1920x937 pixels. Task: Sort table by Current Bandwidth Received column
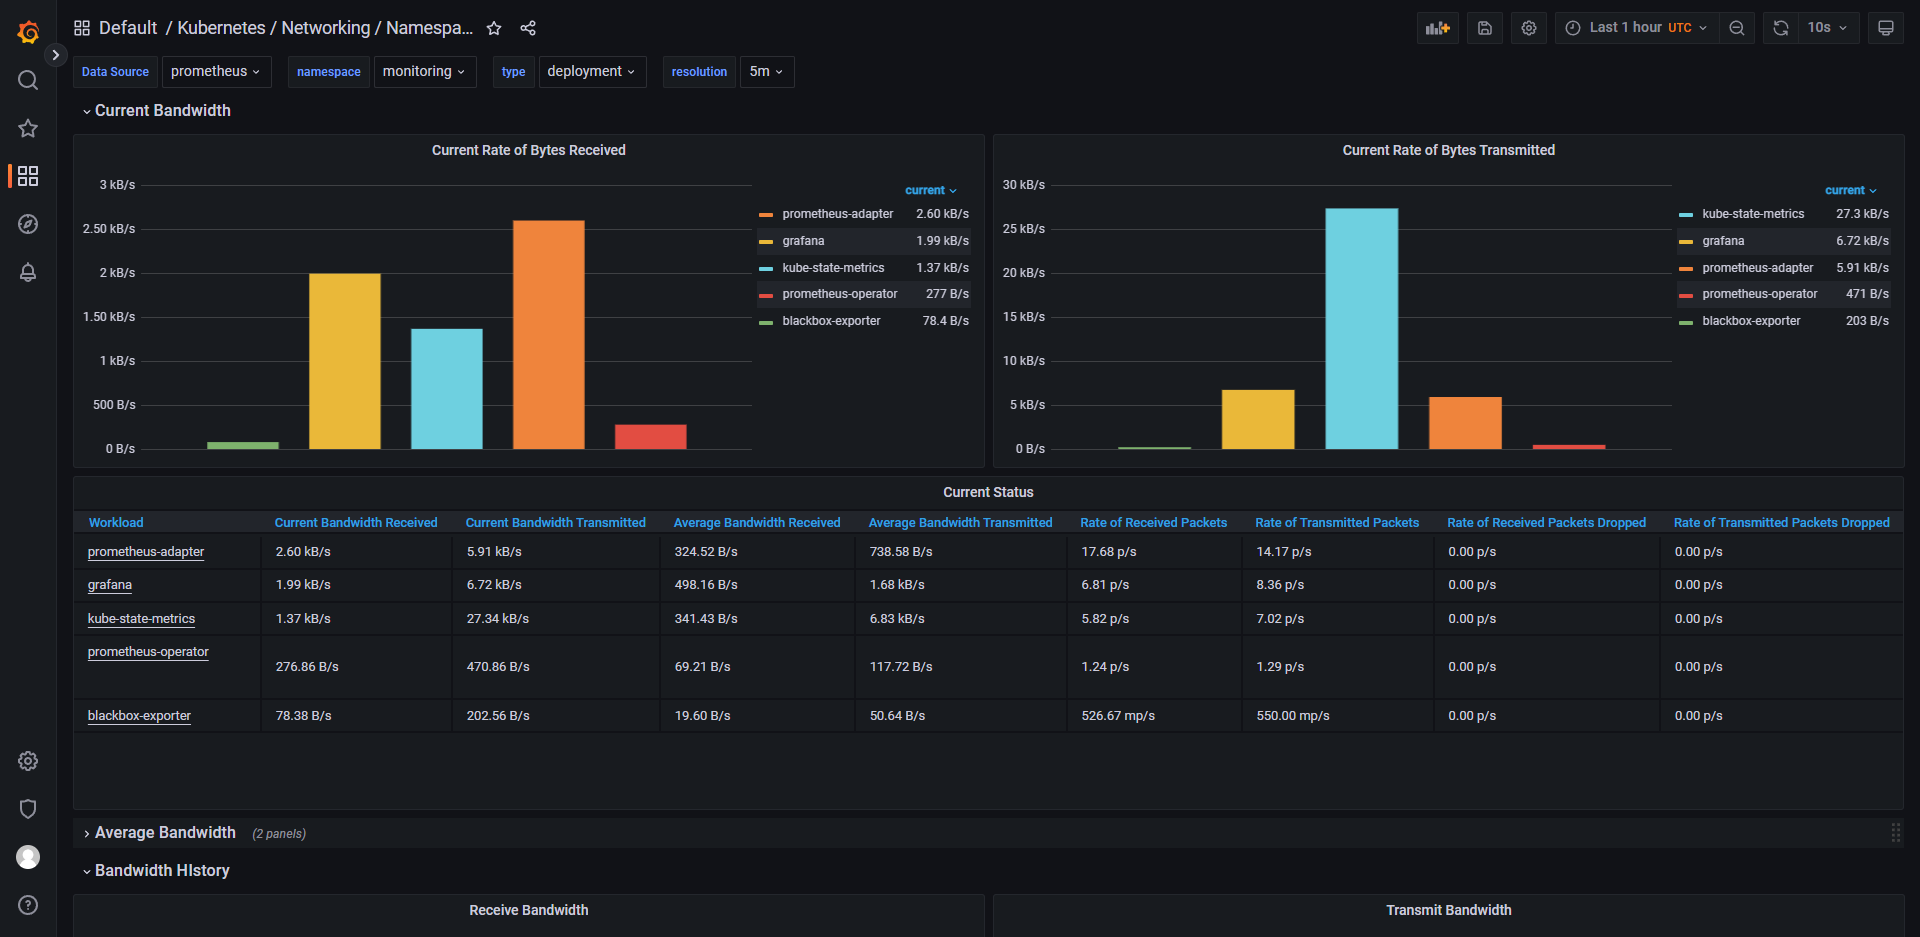click(x=356, y=523)
